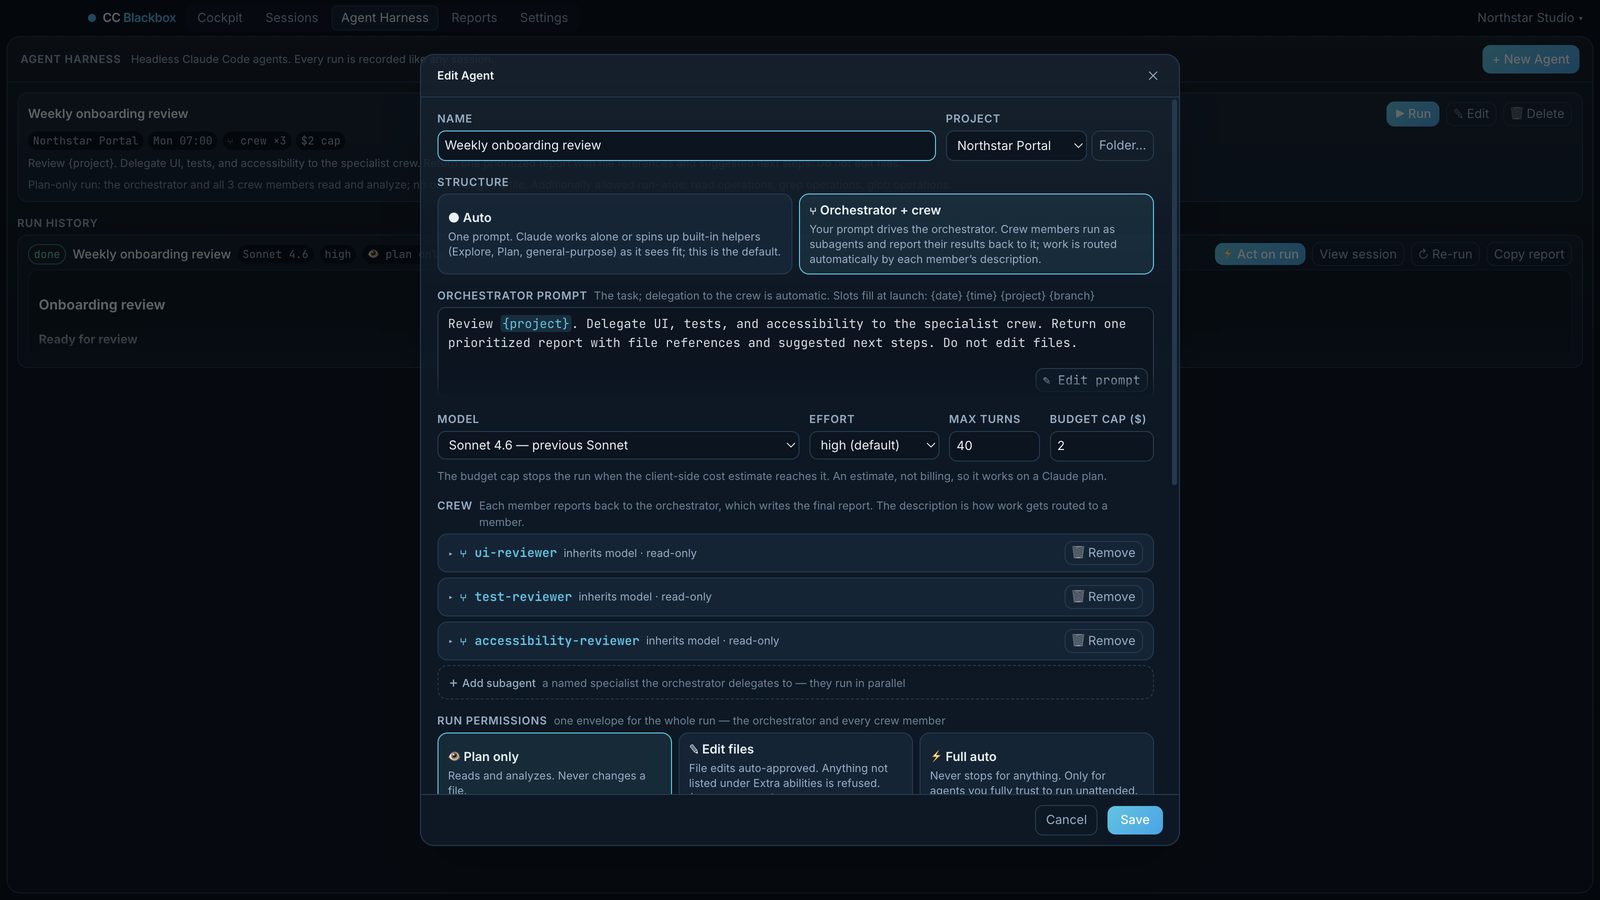Click the Edit Agent dialog's vertical scrollbar

[x=1174, y=292]
